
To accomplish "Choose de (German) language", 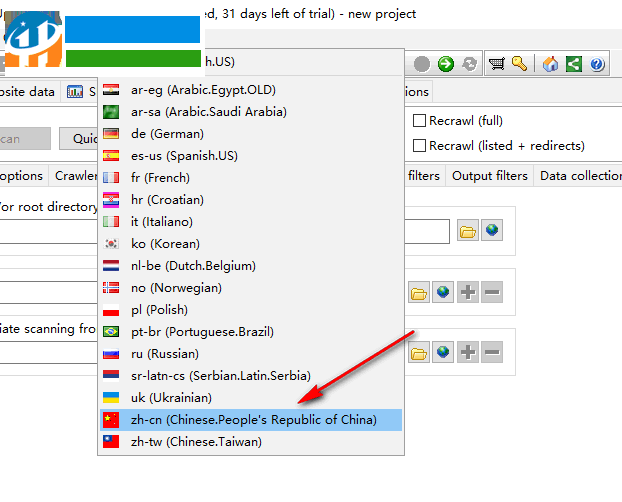I will point(251,134).
